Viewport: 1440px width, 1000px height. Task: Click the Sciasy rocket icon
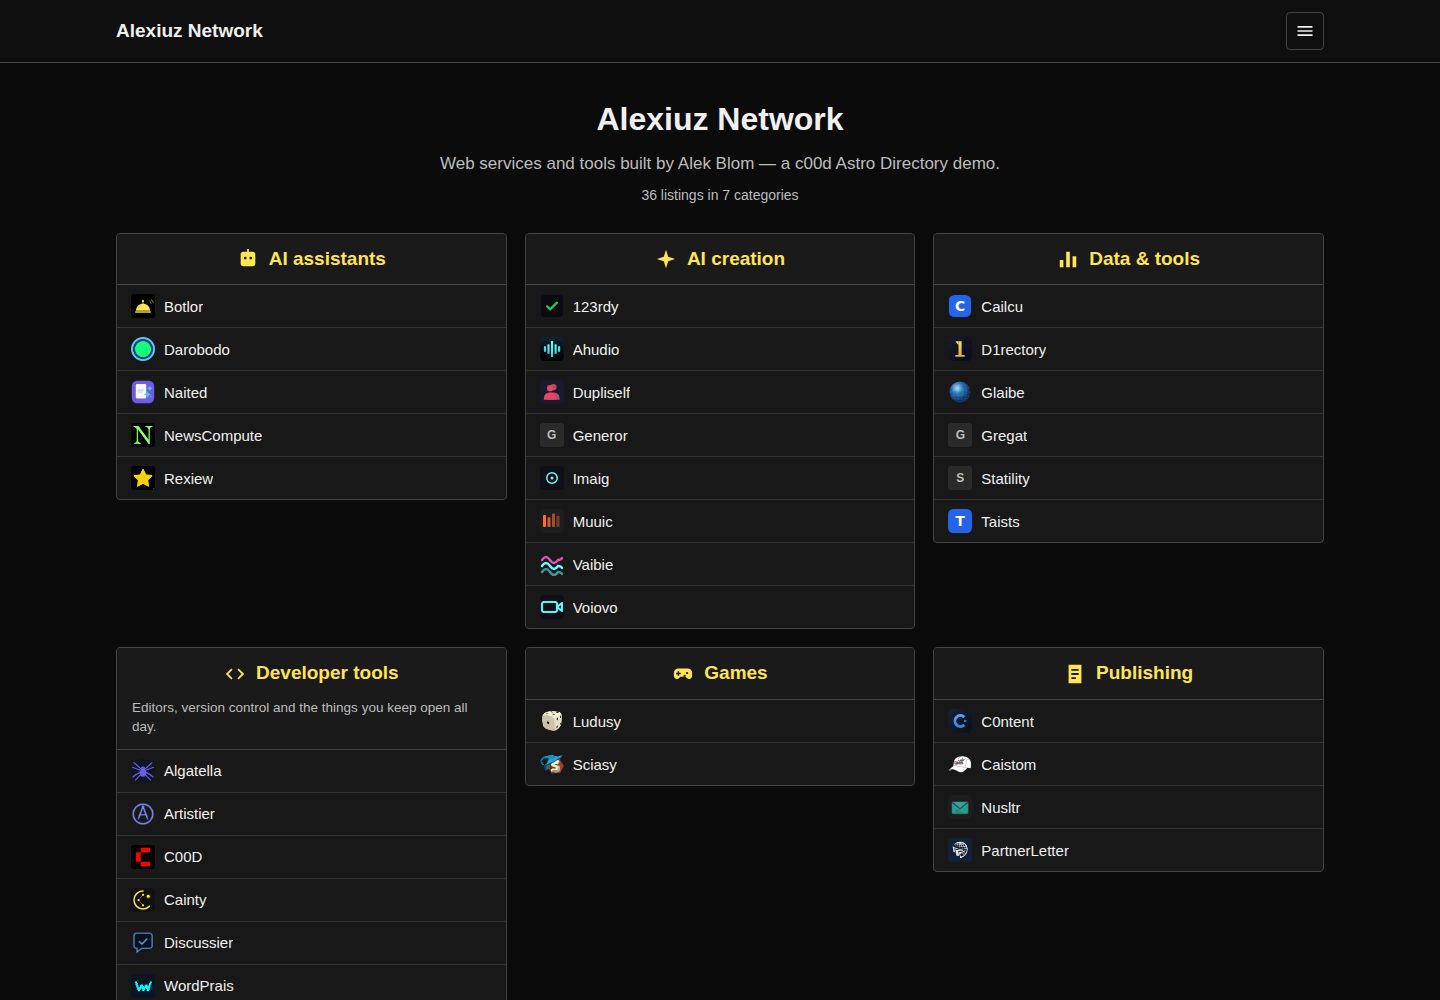coord(552,764)
